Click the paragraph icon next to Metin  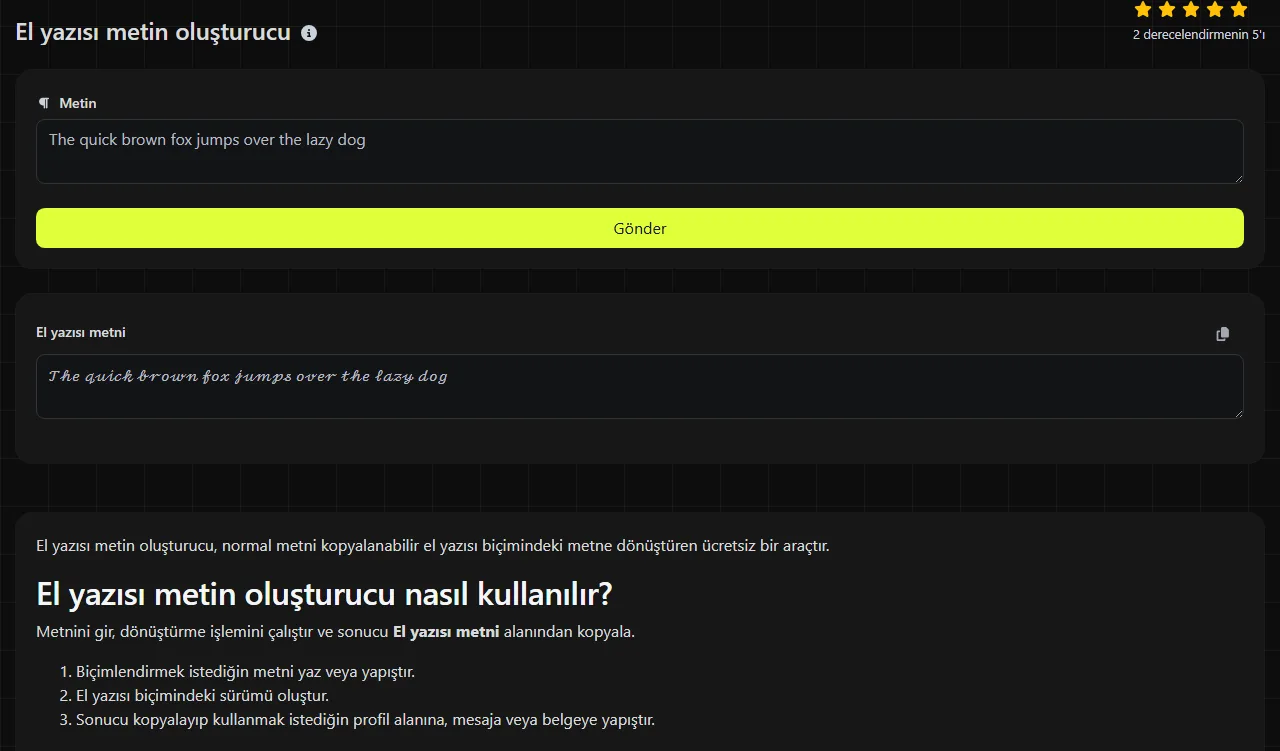coord(43,103)
